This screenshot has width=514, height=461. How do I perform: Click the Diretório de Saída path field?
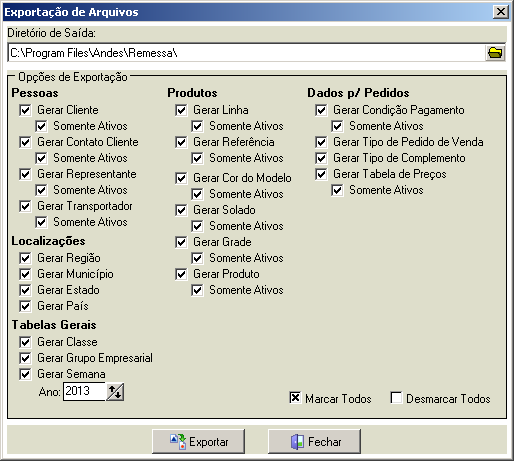[246, 53]
